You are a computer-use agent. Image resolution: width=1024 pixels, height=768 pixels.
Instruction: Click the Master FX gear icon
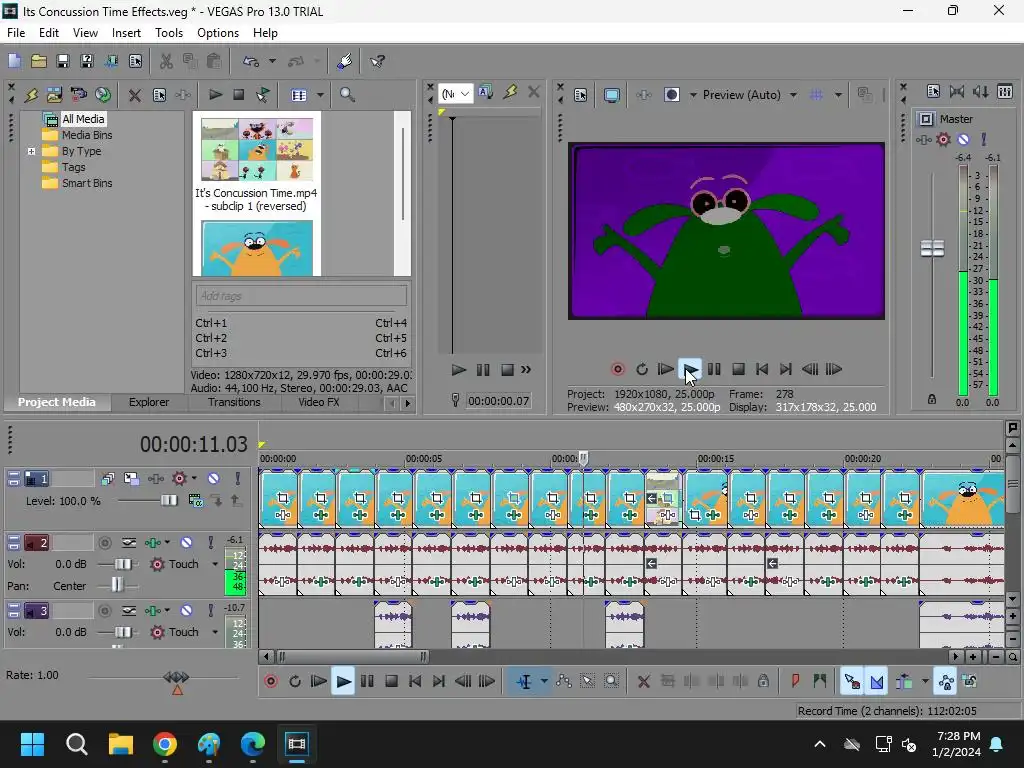pyautogui.click(x=944, y=139)
